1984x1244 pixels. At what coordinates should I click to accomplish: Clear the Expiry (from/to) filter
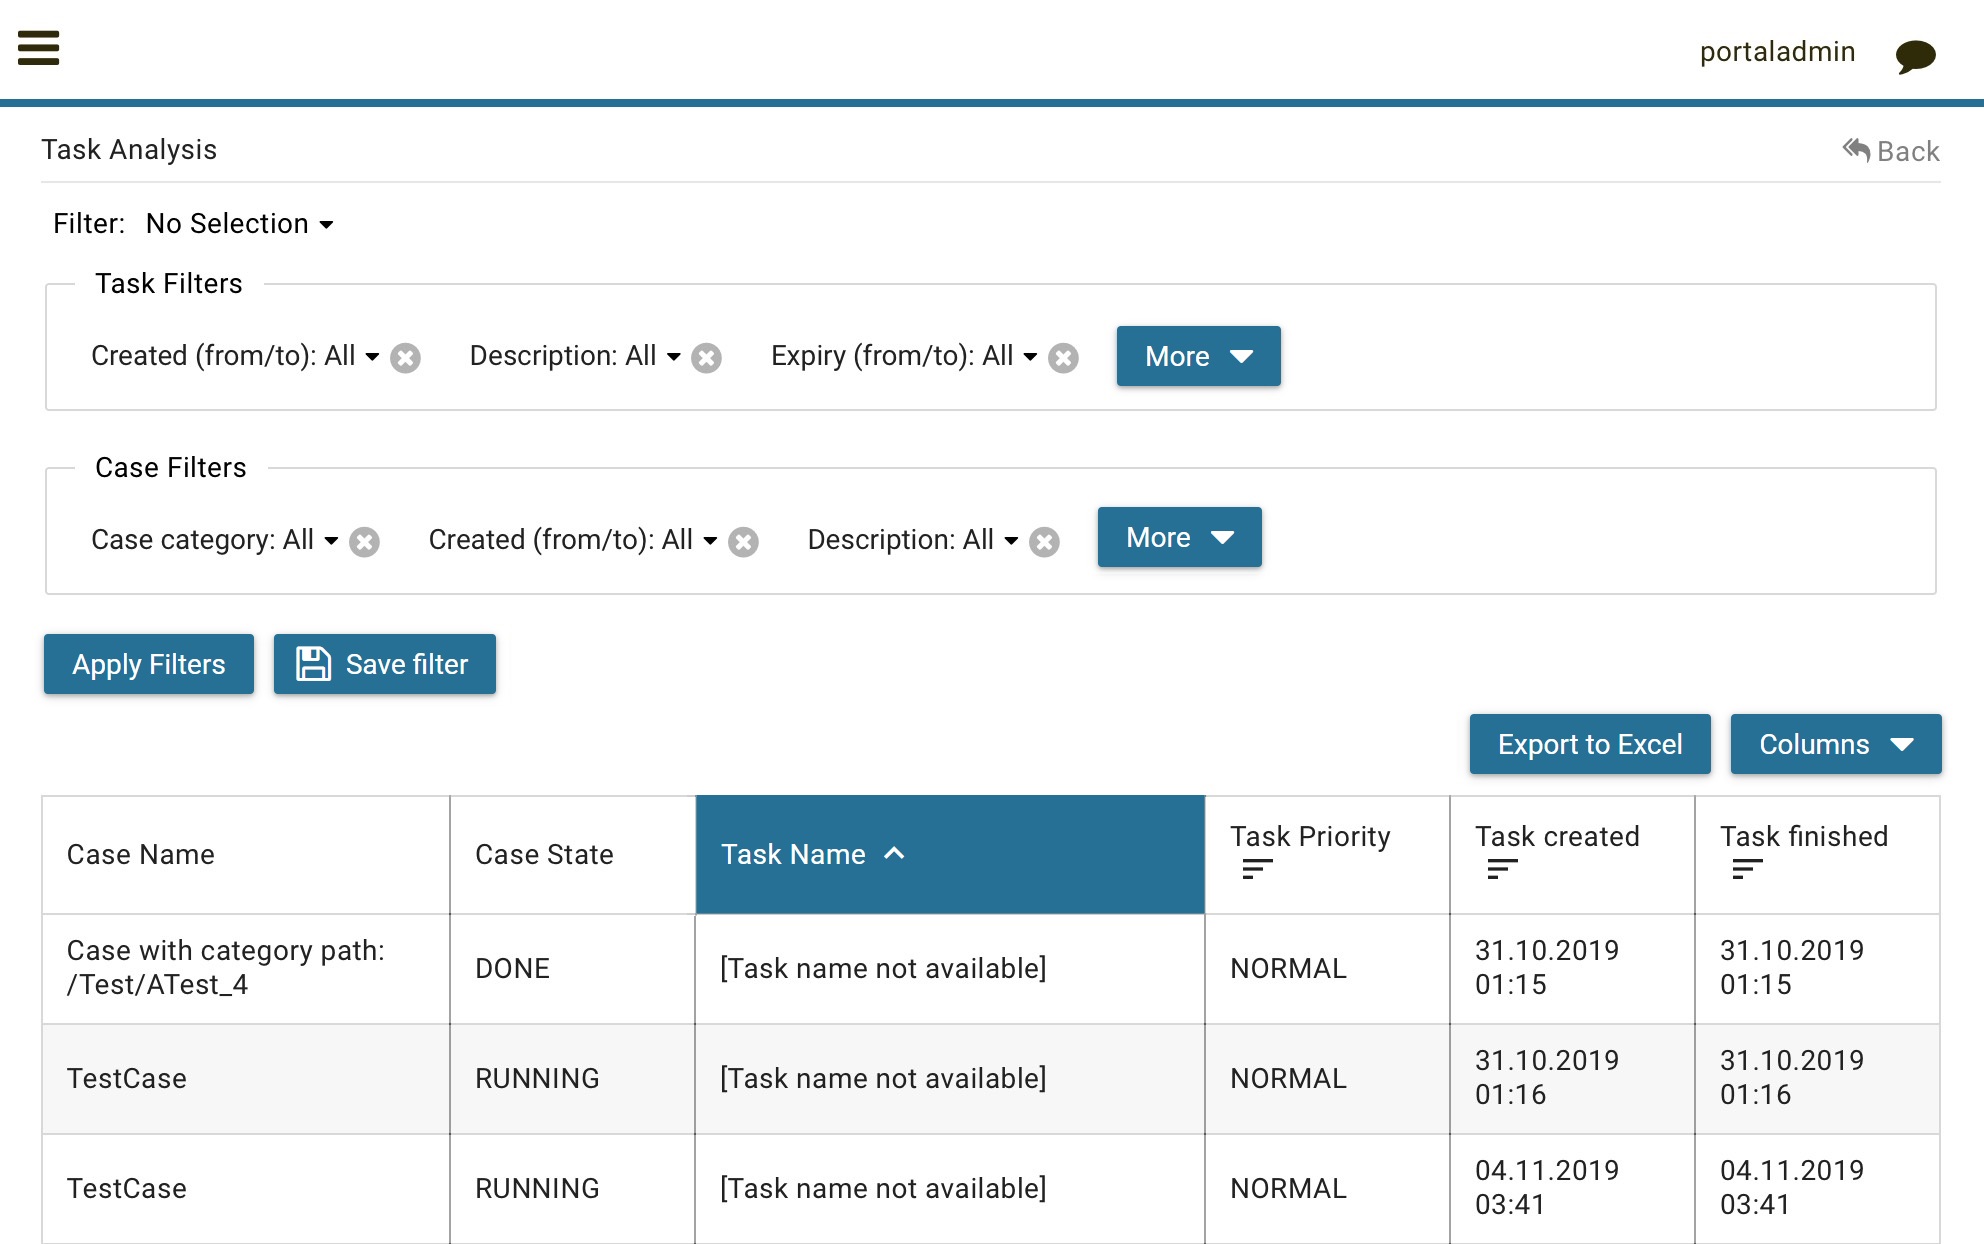[x=1063, y=358]
